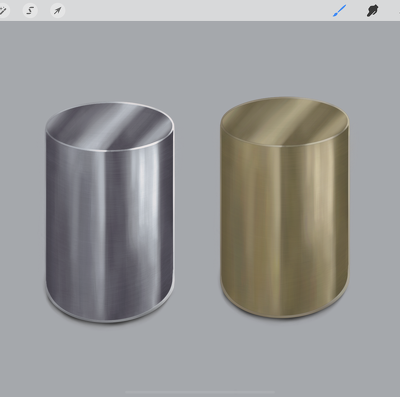The width and height of the screenshot is (400, 397).
Task: Tap the home indicator bar at bottom
Action: coord(200,392)
